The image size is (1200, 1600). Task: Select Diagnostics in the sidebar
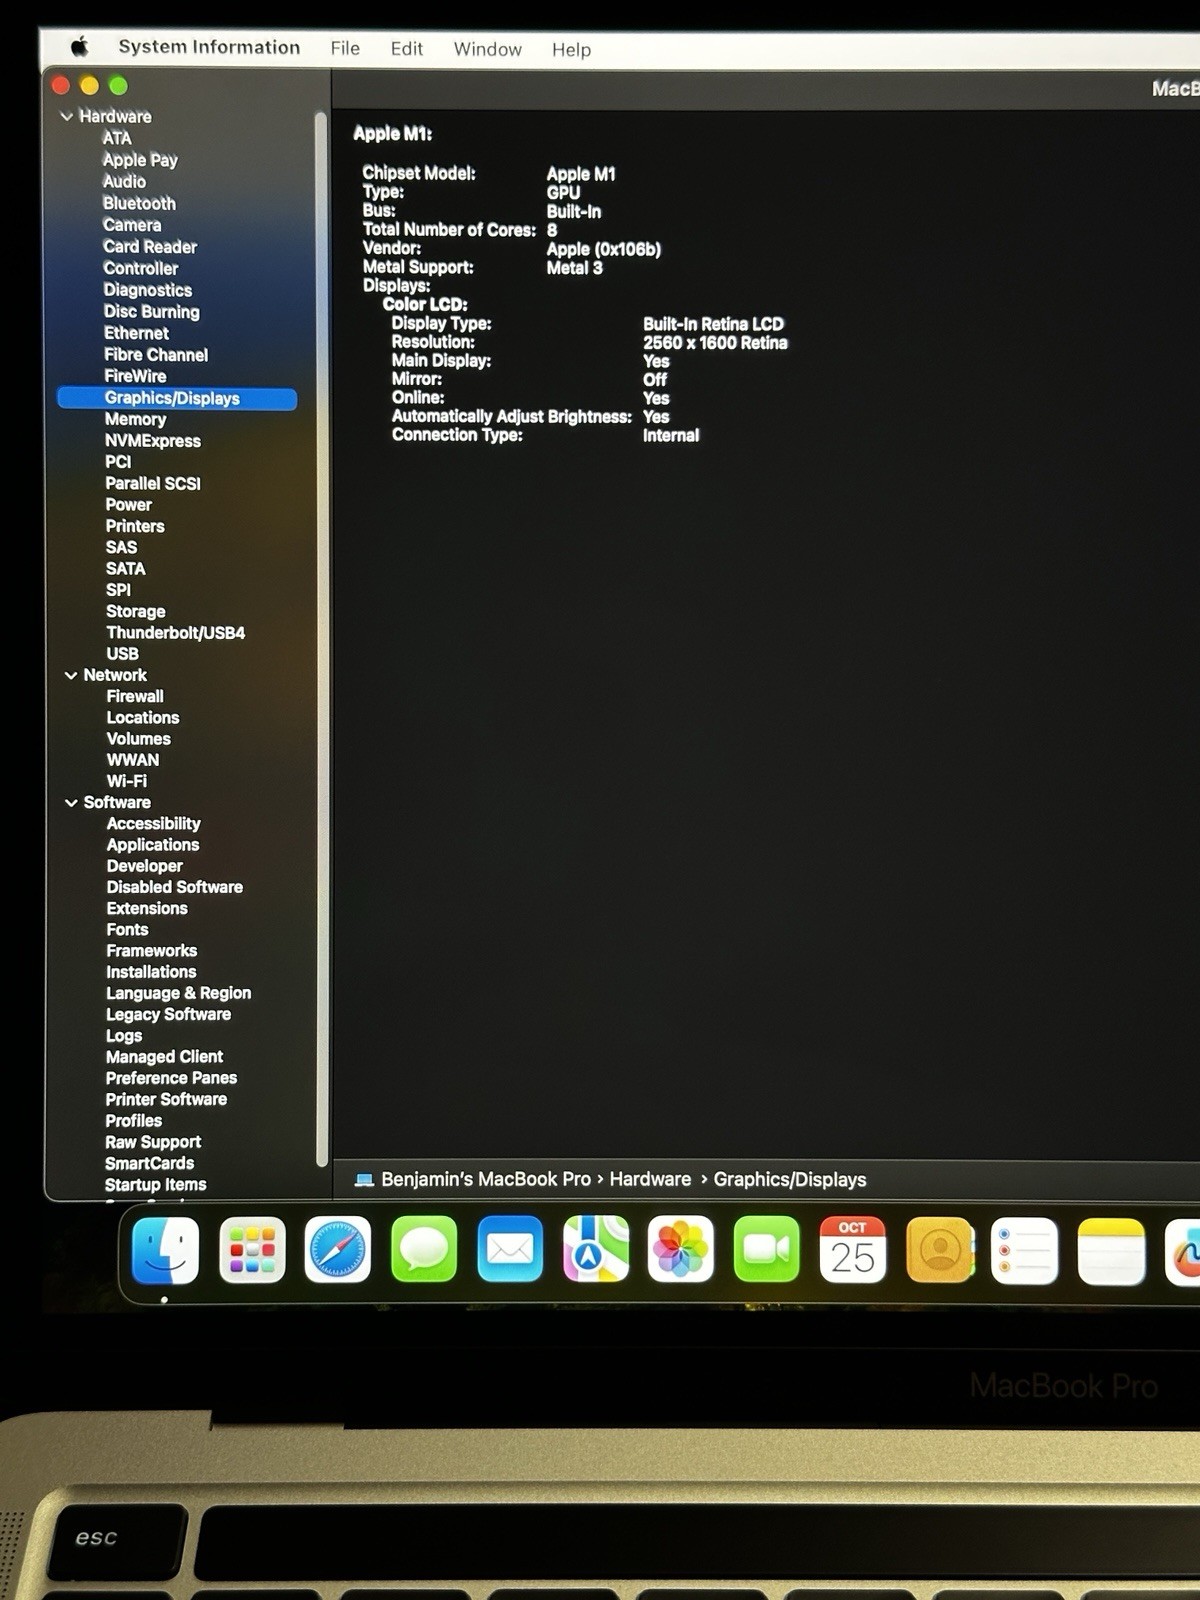[x=148, y=290]
